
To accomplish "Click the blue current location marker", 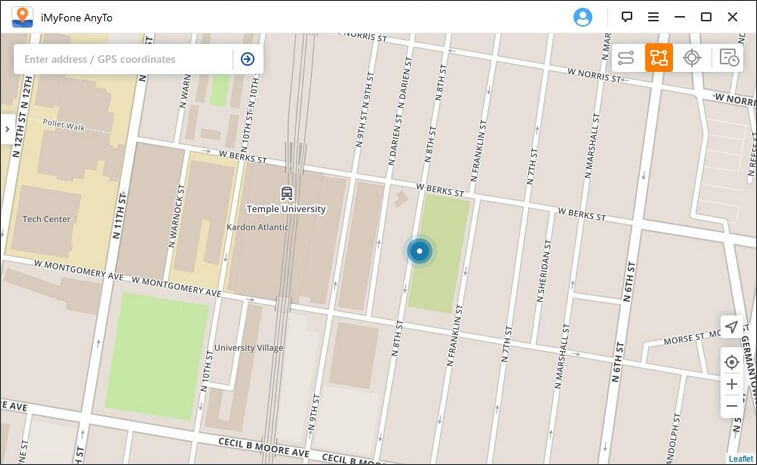I will (x=419, y=251).
